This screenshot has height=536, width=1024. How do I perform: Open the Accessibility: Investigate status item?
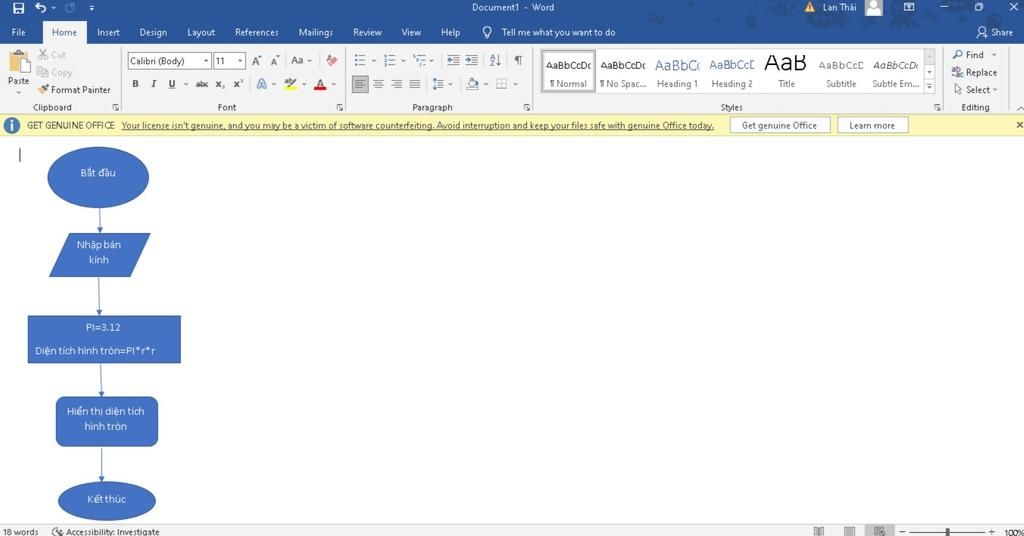[106, 531]
